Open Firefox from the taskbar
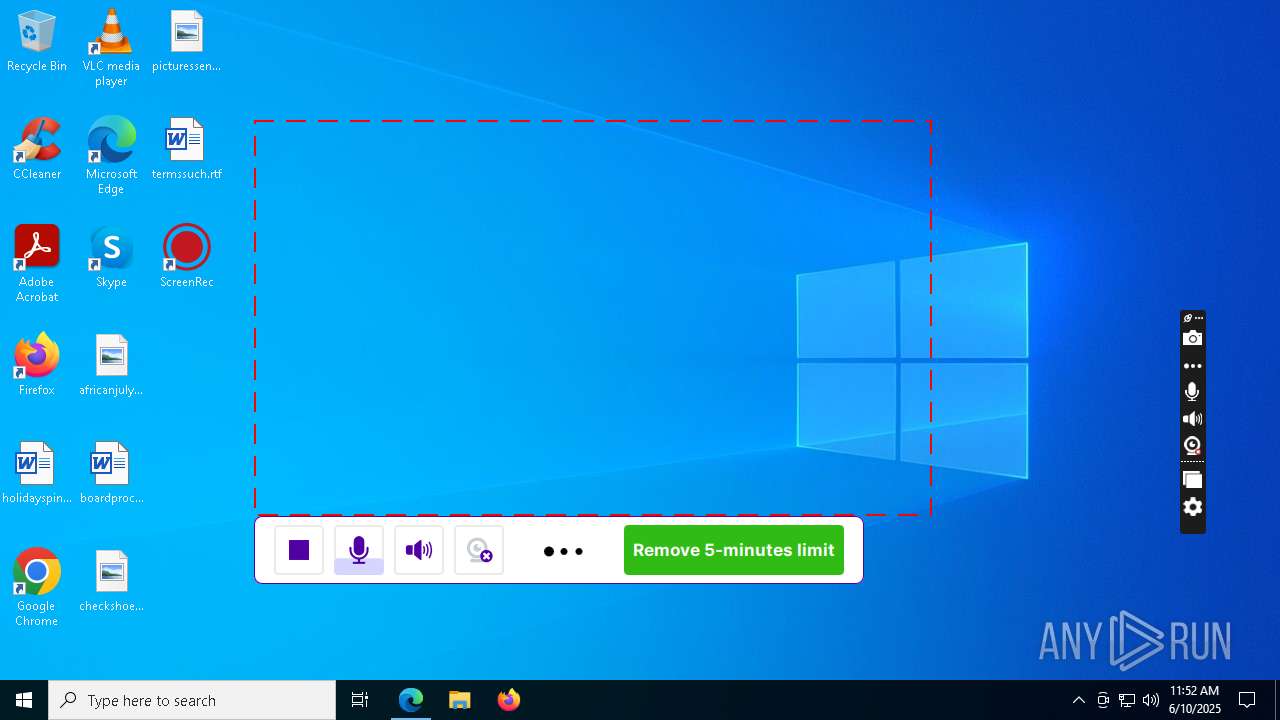Viewport: 1280px width, 720px height. (x=508, y=700)
